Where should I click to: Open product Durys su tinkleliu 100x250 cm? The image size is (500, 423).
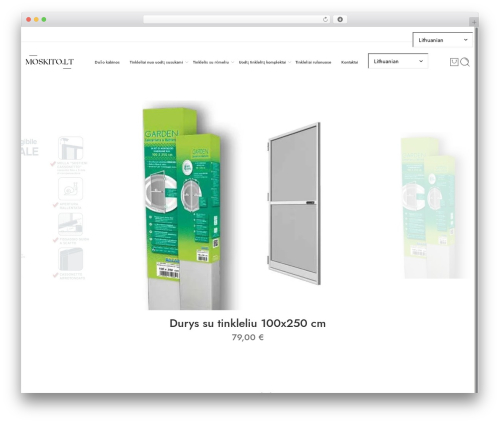(x=248, y=323)
